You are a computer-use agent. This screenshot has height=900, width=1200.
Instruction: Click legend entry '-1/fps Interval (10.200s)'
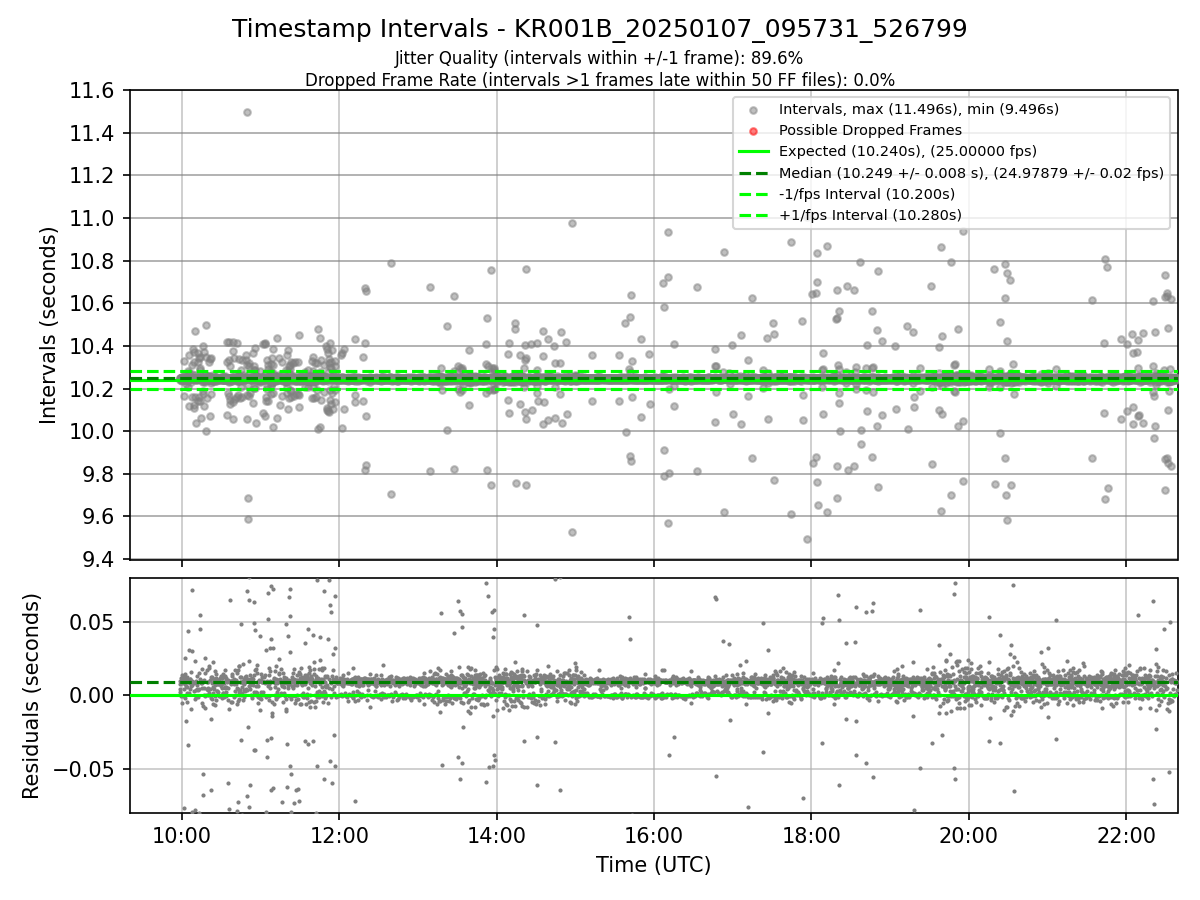(x=867, y=194)
